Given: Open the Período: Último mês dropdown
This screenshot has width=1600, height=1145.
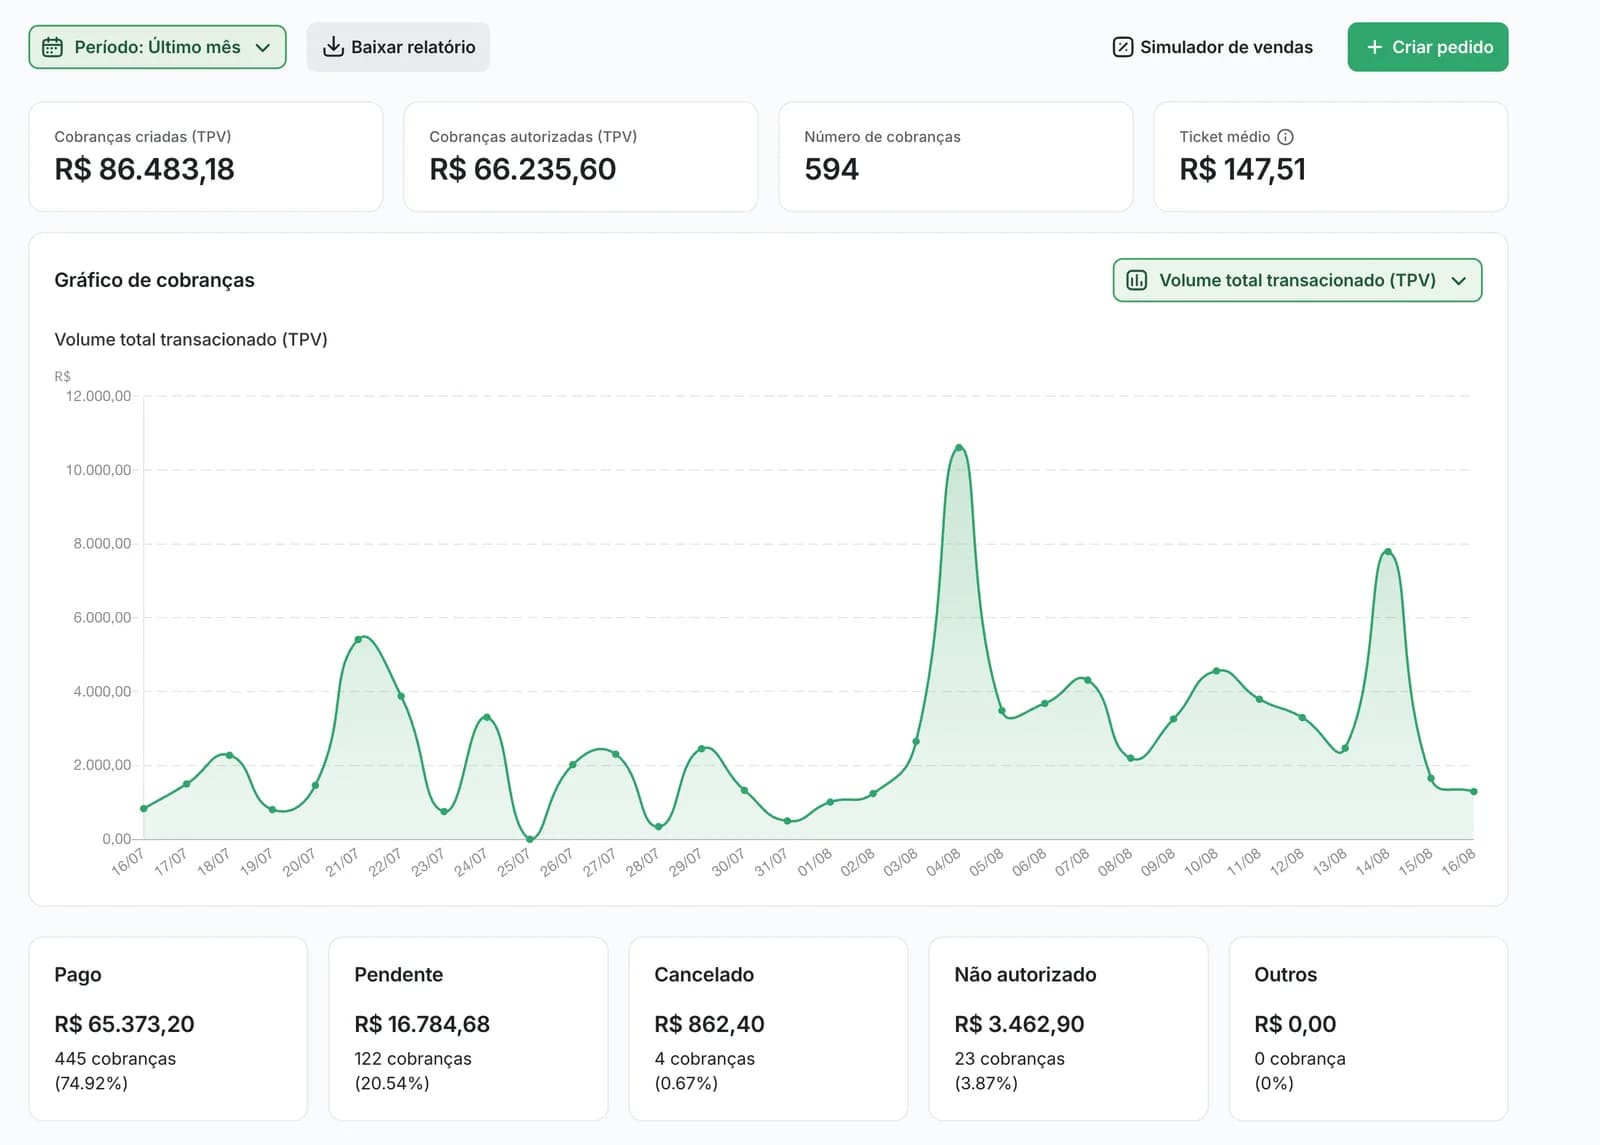Looking at the screenshot, I should click(x=157, y=47).
